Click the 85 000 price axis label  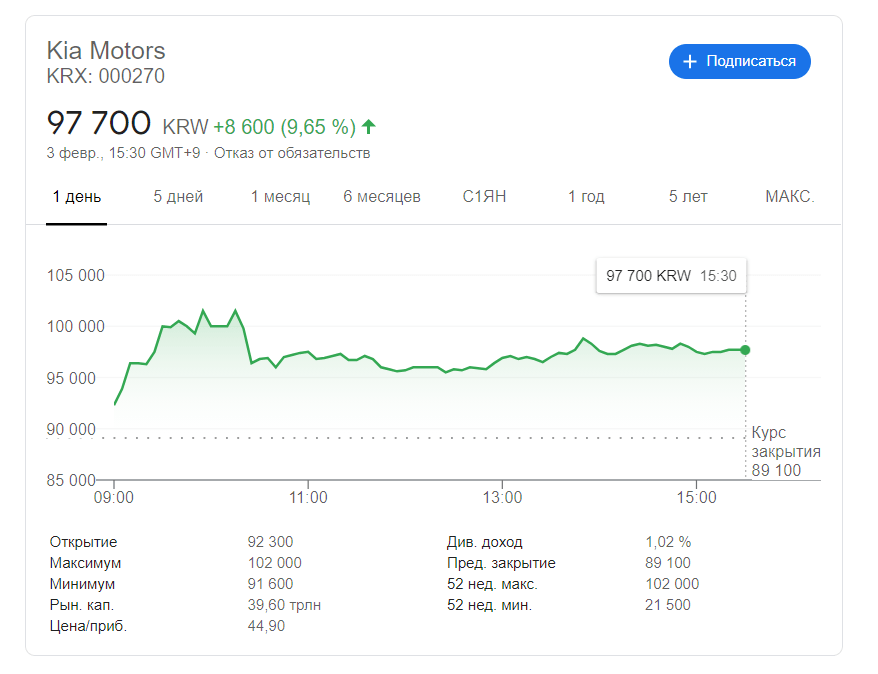coord(71,480)
